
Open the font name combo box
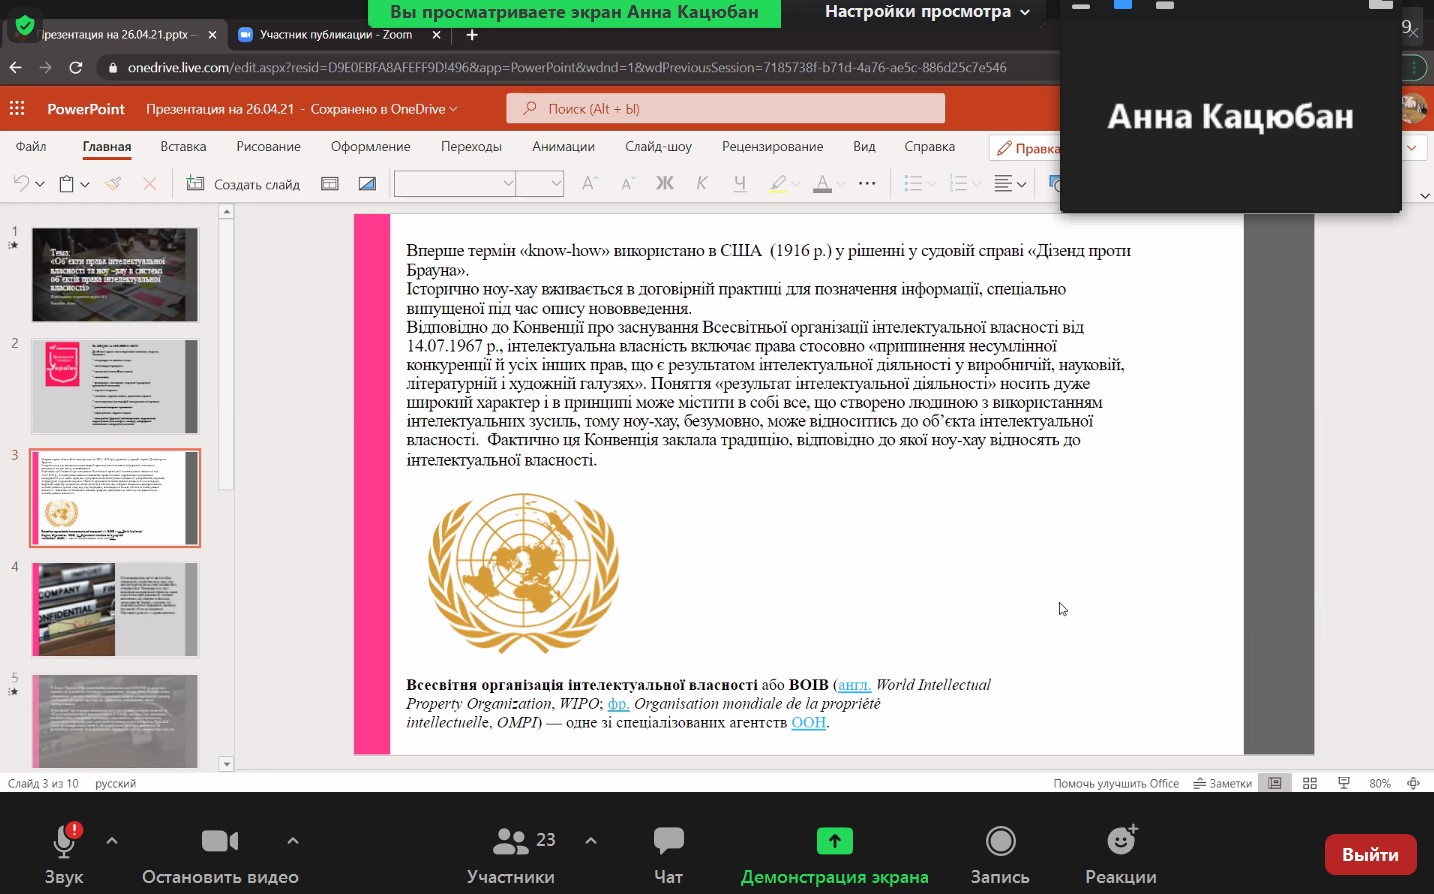click(x=455, y=183)
